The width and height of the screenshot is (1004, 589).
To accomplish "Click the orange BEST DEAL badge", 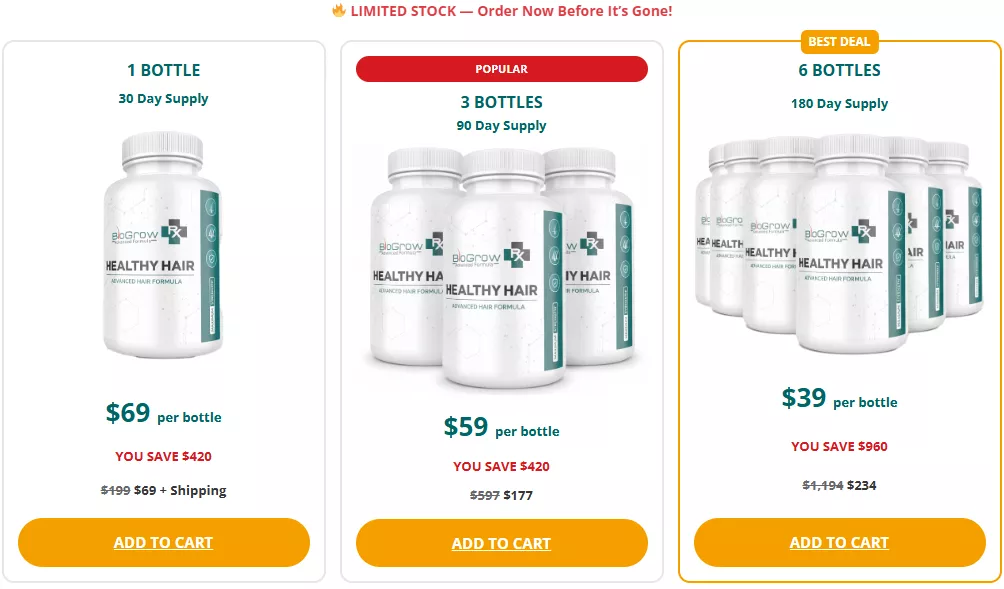I will pyautogui.click(x=839, y=41).
